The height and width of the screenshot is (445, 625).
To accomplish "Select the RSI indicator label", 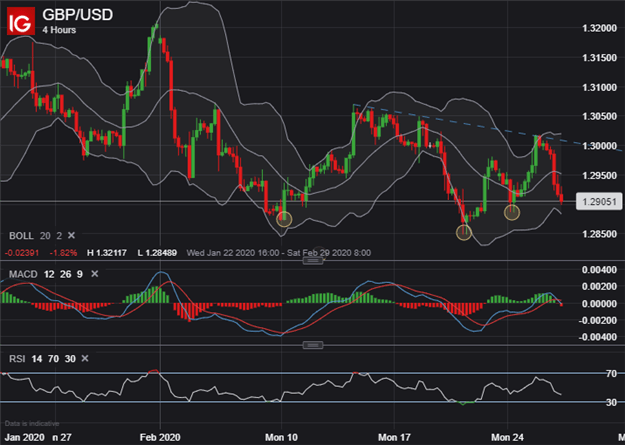I will pos(17,359).
